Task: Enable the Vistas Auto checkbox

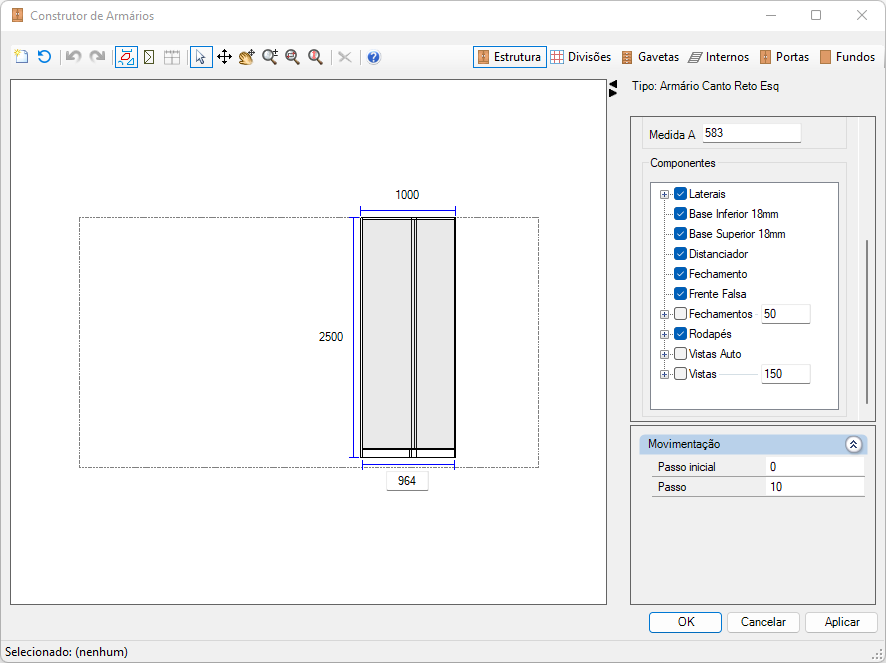Action: (680, 354)
